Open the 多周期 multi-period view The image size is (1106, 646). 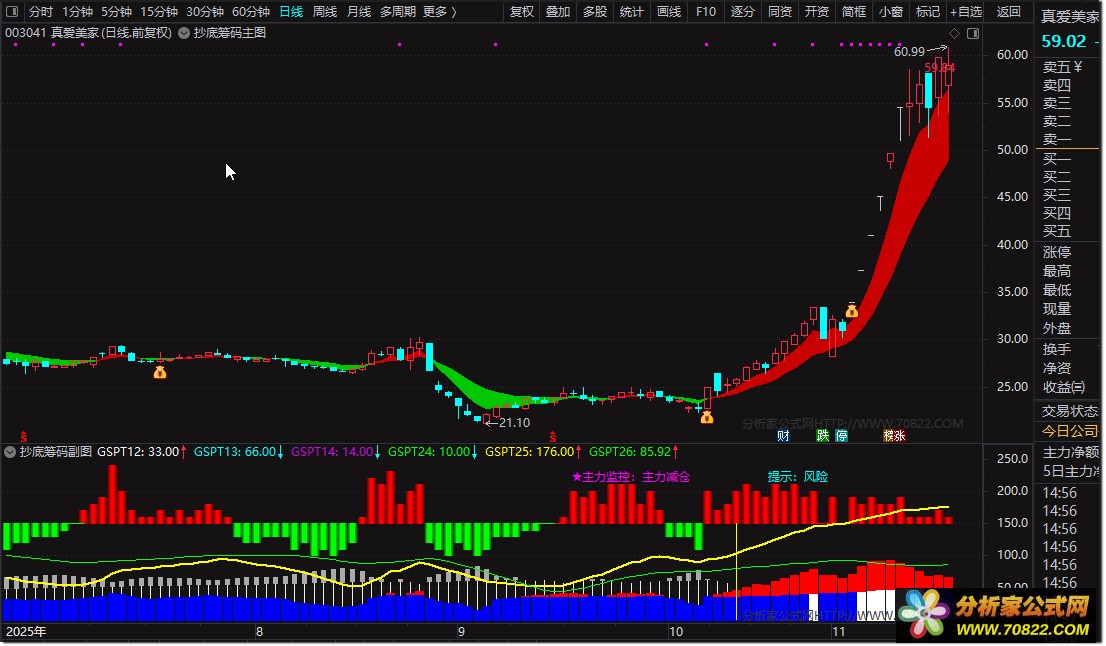pos(398,12)
